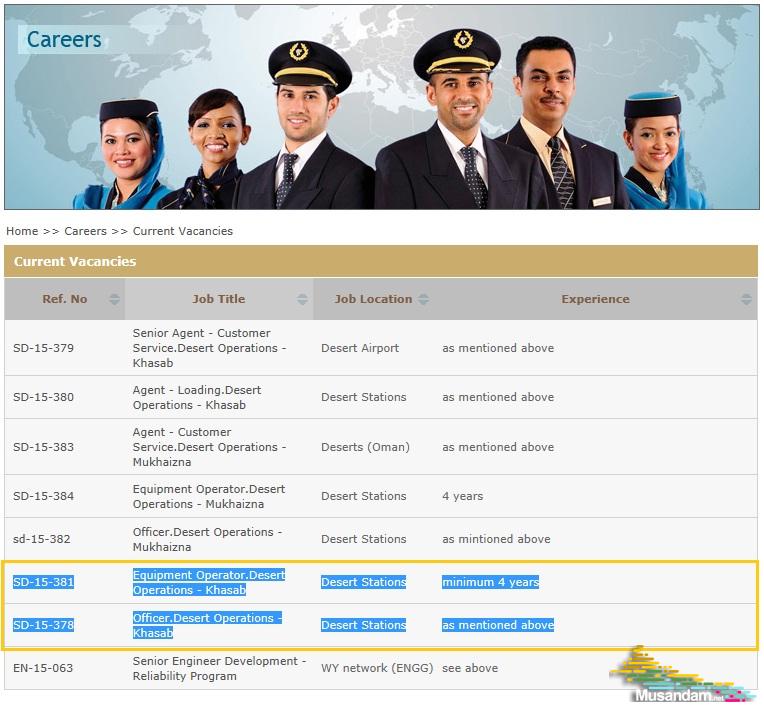This screenshot has height=707, width=764.
Task: Click the Deserts (Oman) location cell
Action: pyautogui.click(x=365, y=447)
